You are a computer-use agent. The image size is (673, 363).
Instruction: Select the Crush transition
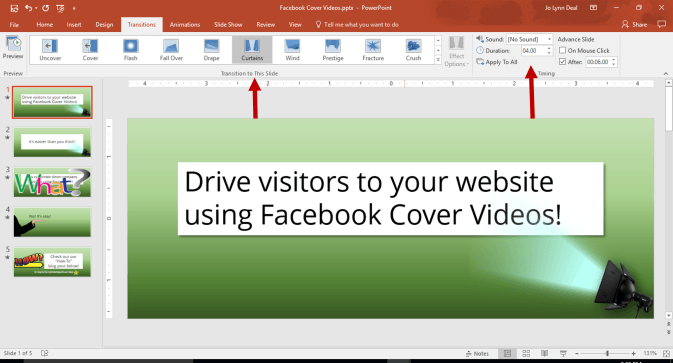tap(413, 50)
